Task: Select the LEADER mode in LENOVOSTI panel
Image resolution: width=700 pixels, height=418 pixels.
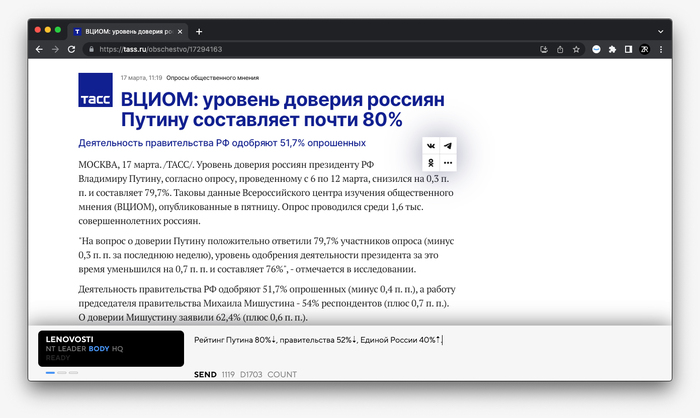Action: point(72,349)
